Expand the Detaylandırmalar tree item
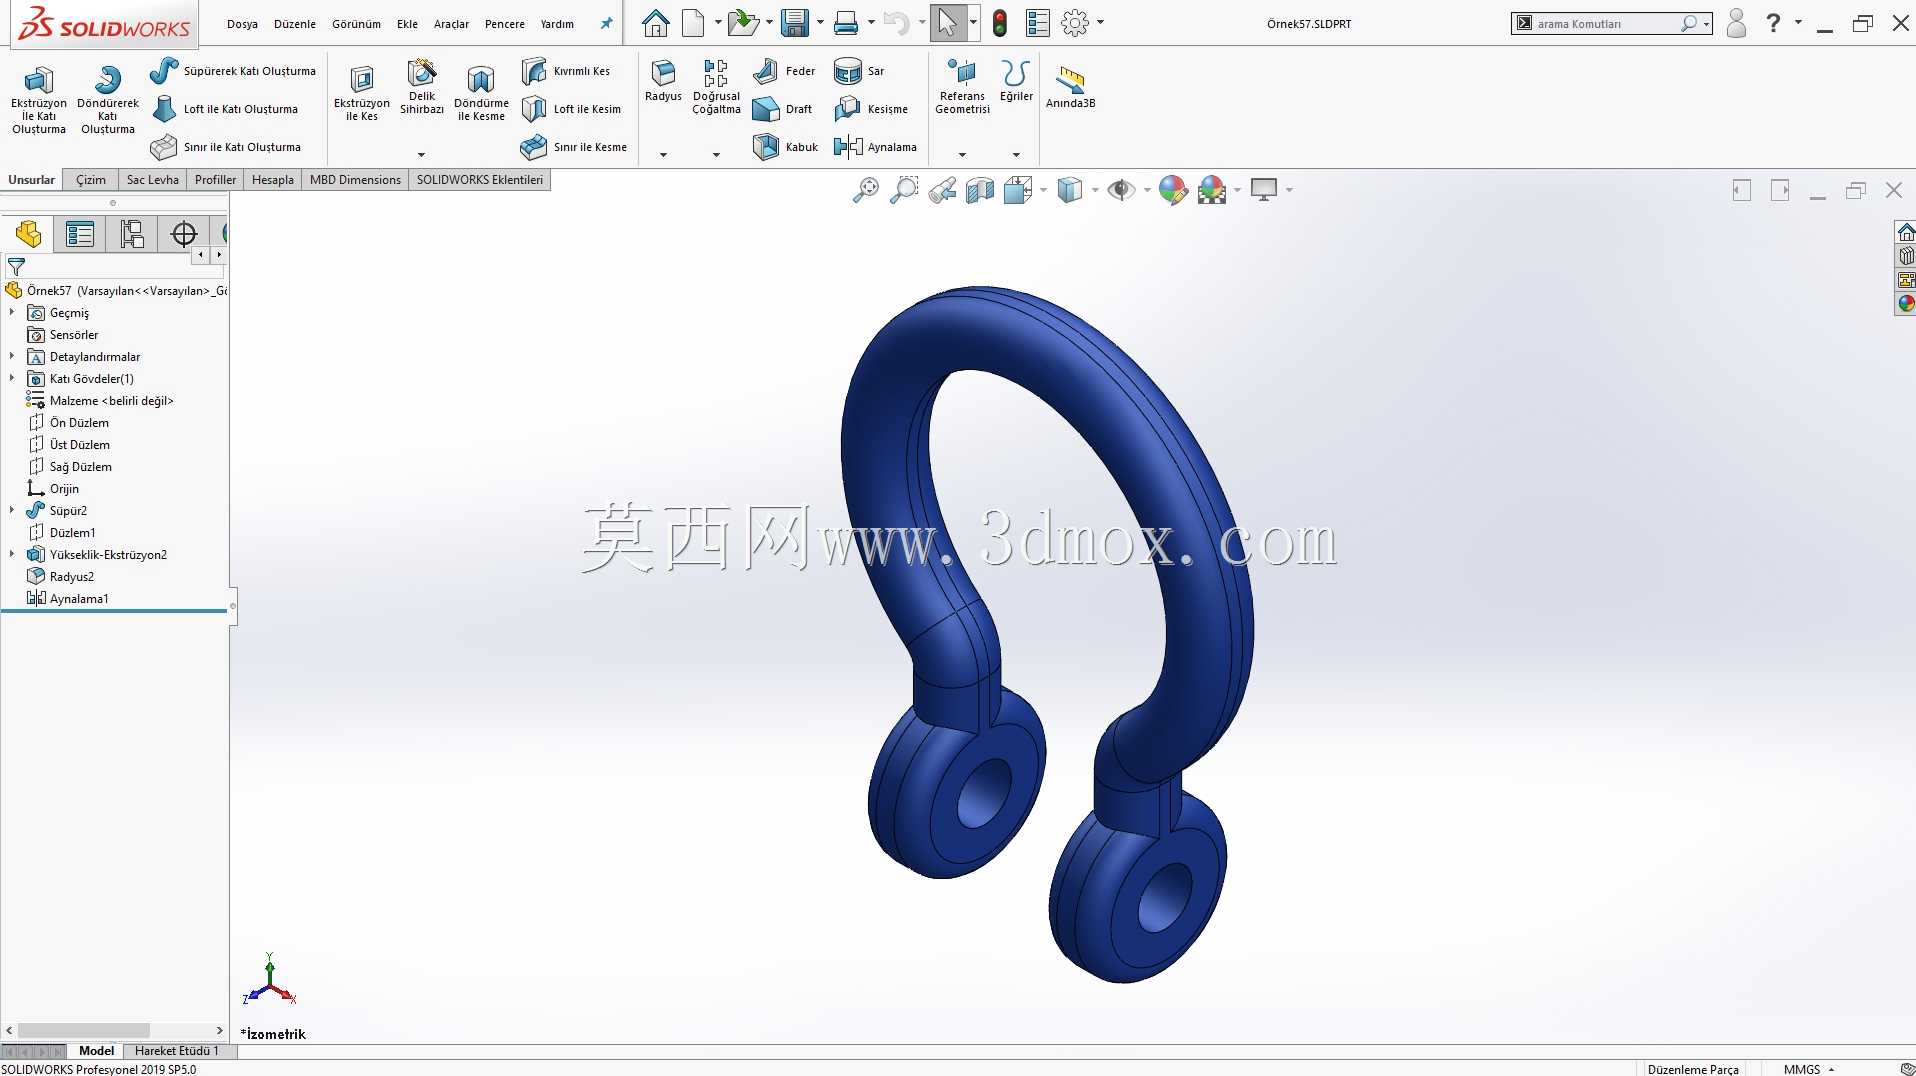Image resolution: width=1916 pixels, height=1076 pixels. coord(12,357)
